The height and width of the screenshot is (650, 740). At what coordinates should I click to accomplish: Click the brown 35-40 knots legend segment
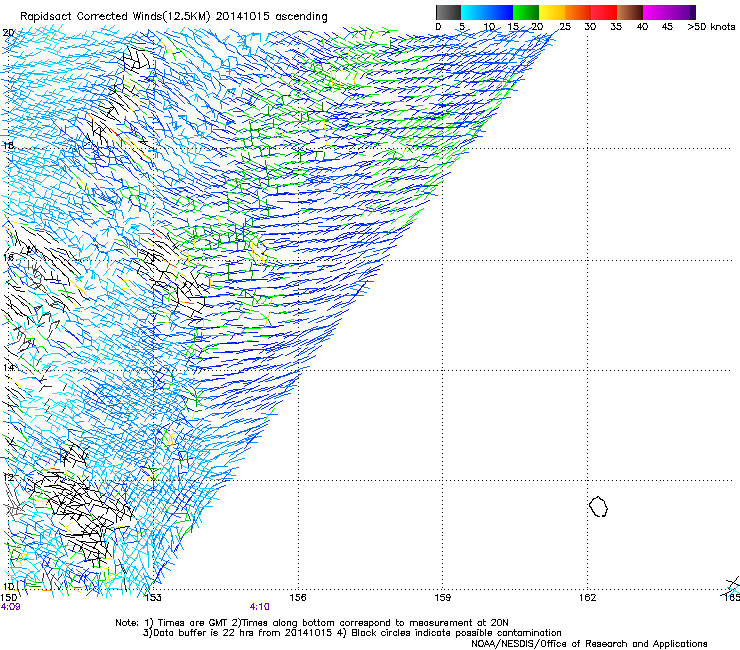click(630, 12)
